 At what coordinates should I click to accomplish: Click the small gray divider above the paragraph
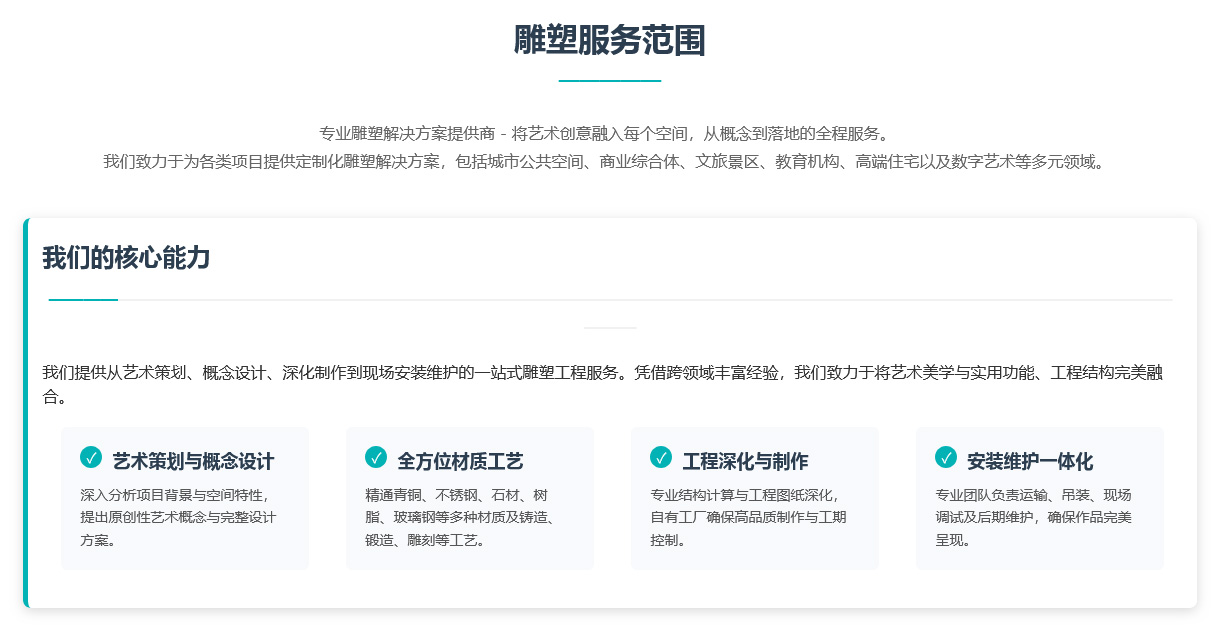click(609, 327)
